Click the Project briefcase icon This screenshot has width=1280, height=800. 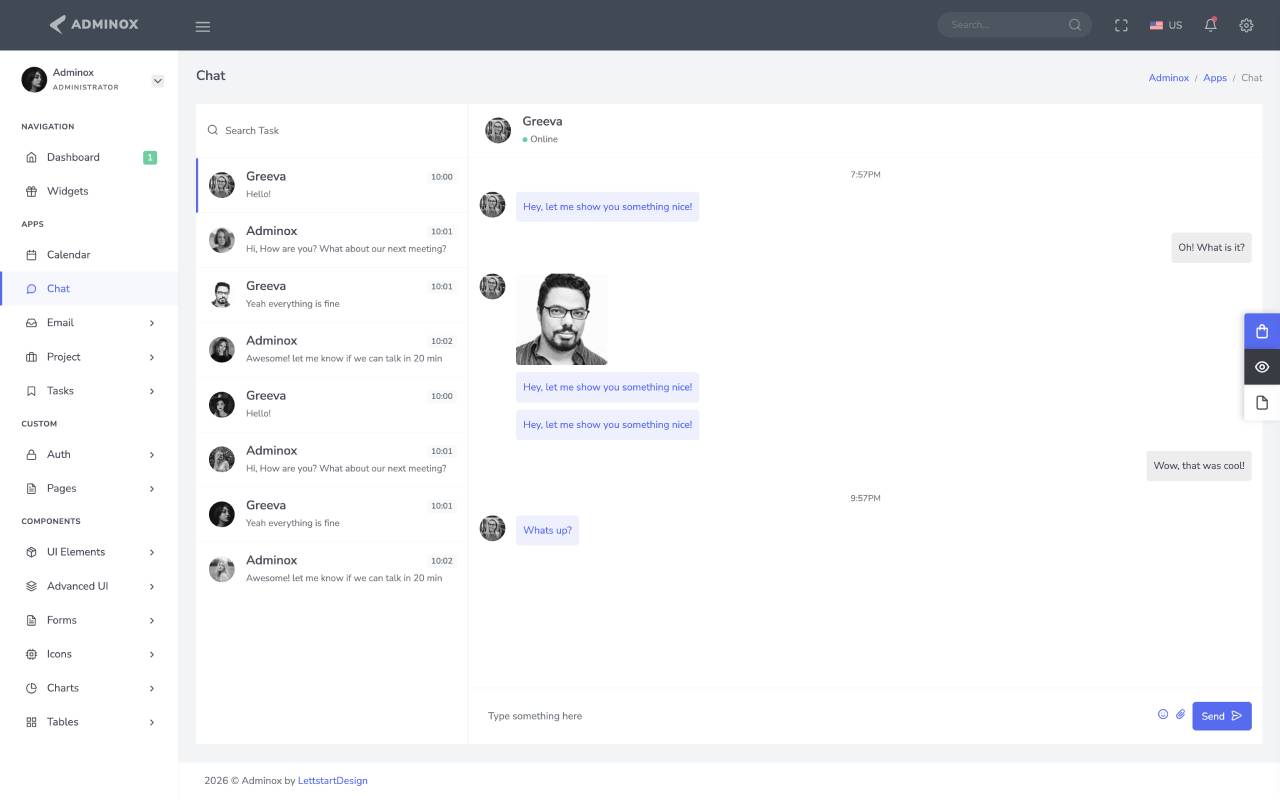pos(31,357)
